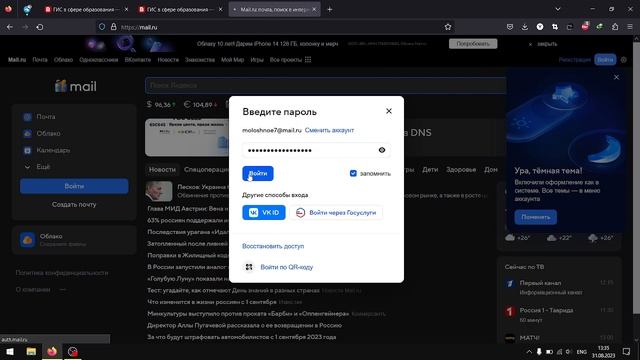Close the dark theme promo panel

[616, 77]
